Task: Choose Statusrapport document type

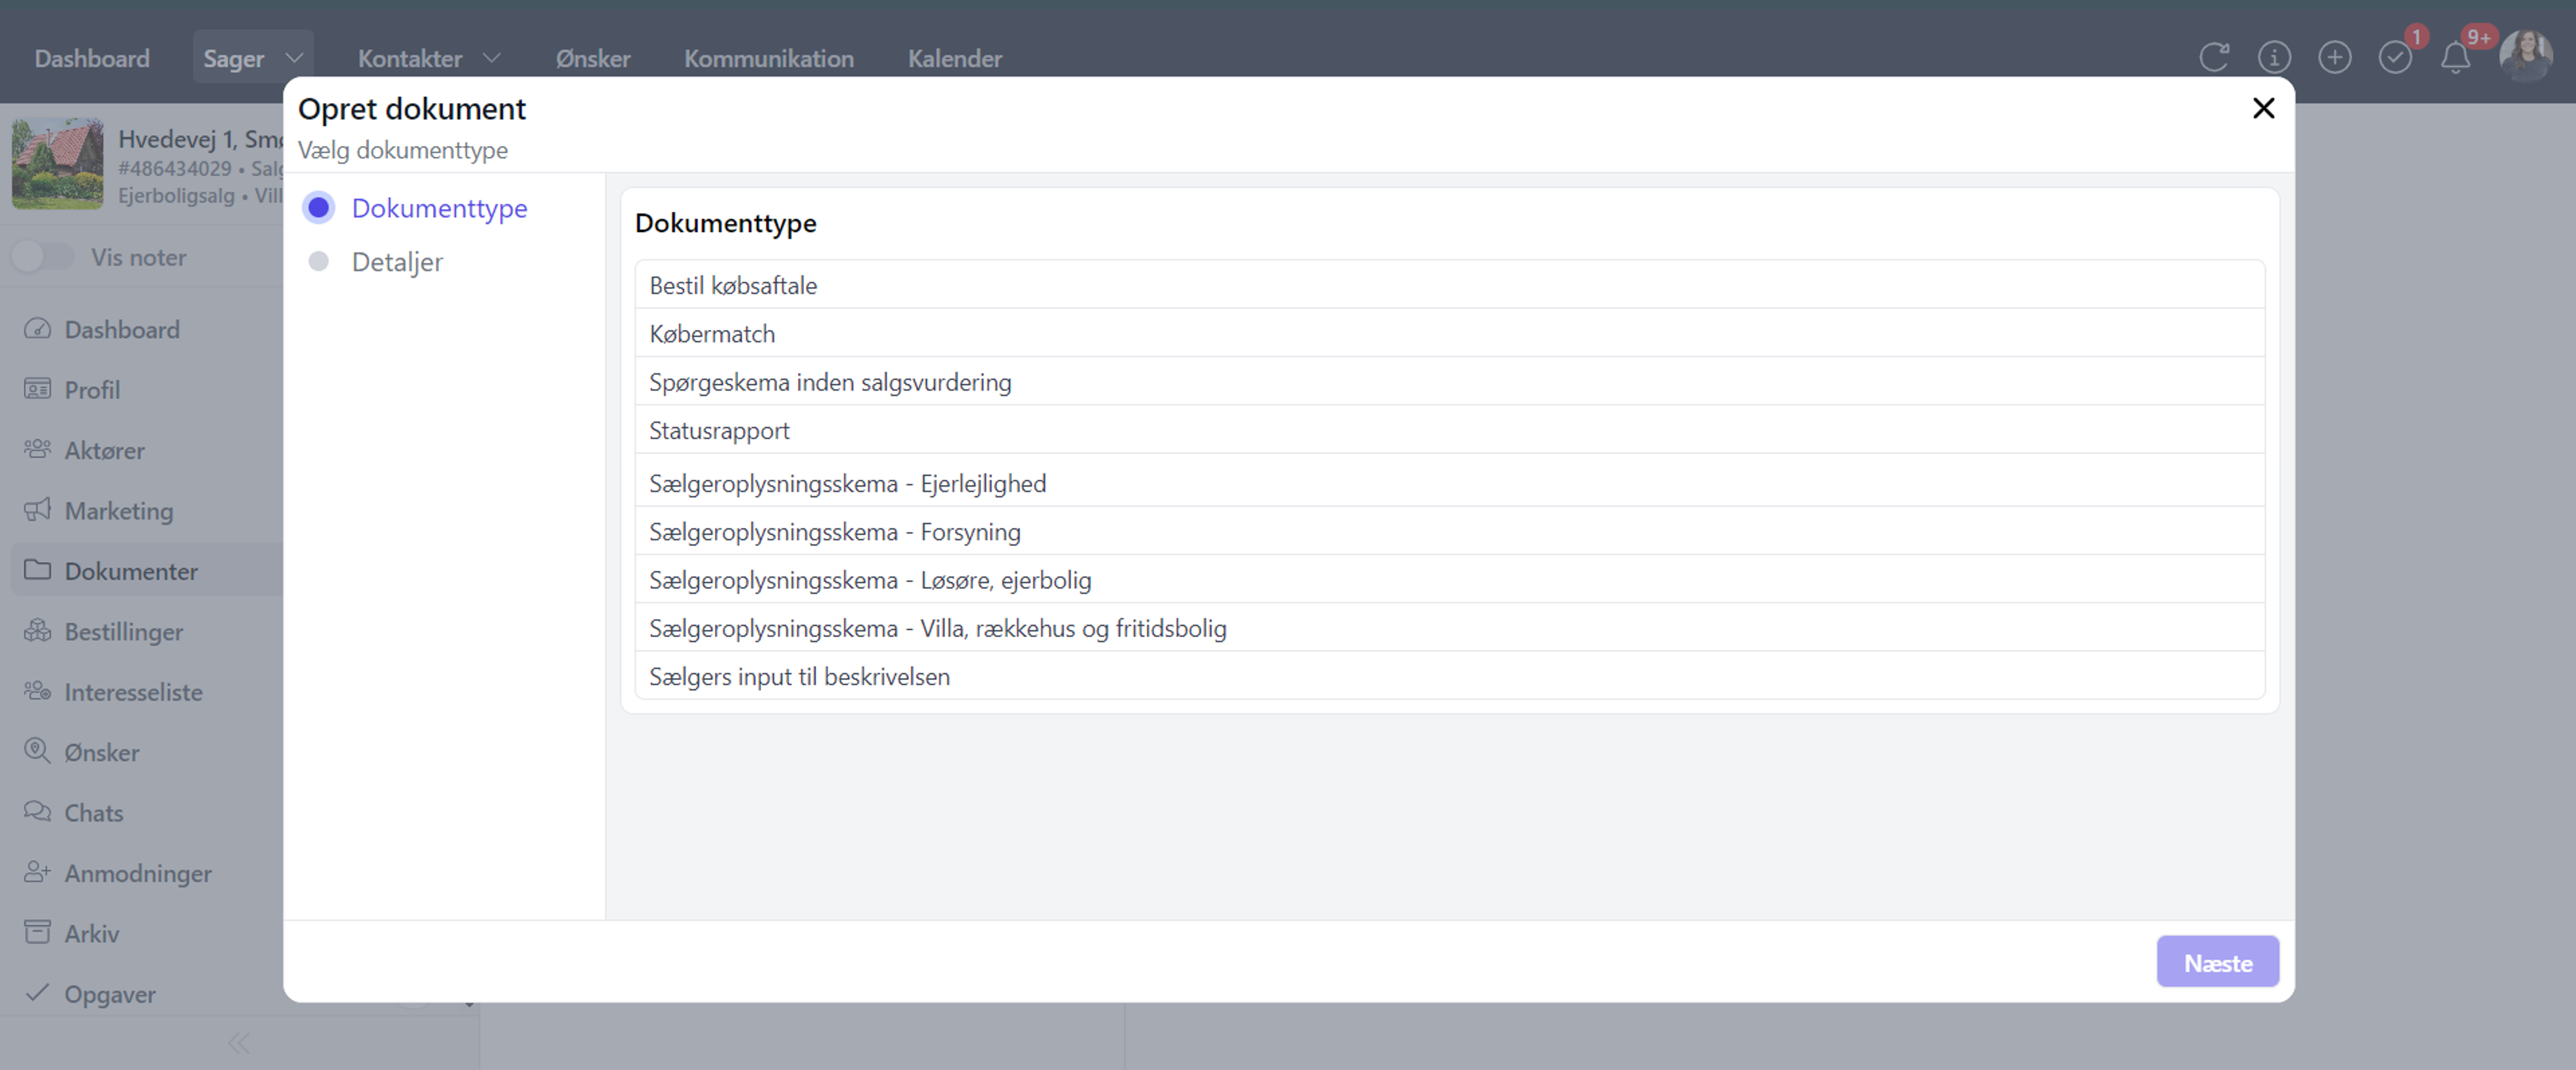Action: coord(719,431)
